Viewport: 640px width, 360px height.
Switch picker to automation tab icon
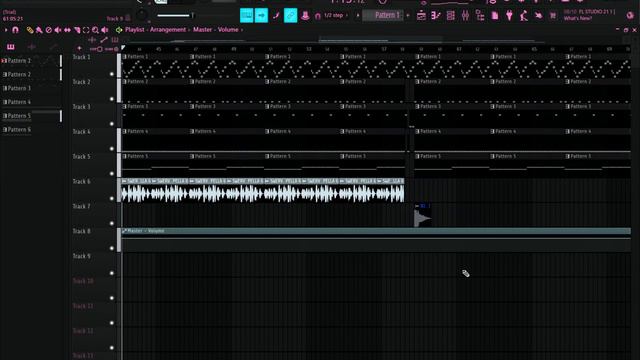click(53, 47)
